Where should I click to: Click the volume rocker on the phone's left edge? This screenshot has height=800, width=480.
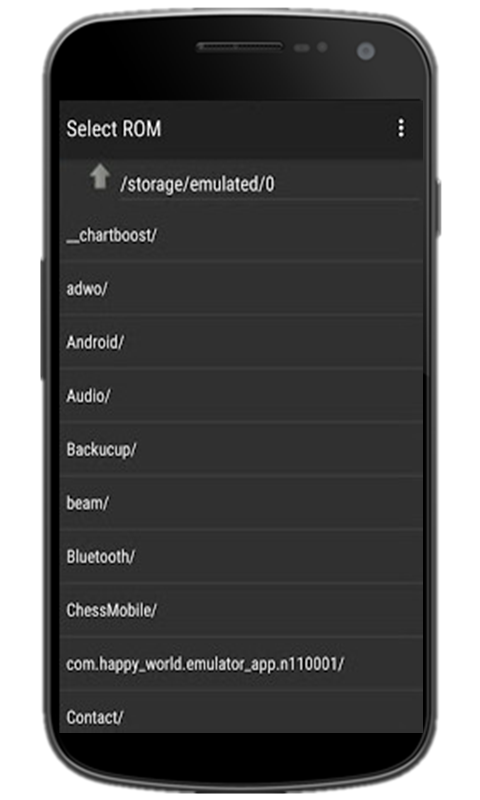(x=43, y=319)
